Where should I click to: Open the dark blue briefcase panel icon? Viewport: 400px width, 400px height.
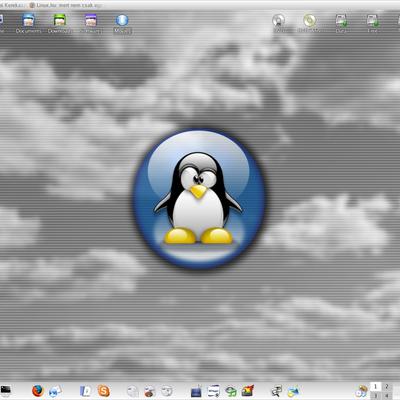196,391
